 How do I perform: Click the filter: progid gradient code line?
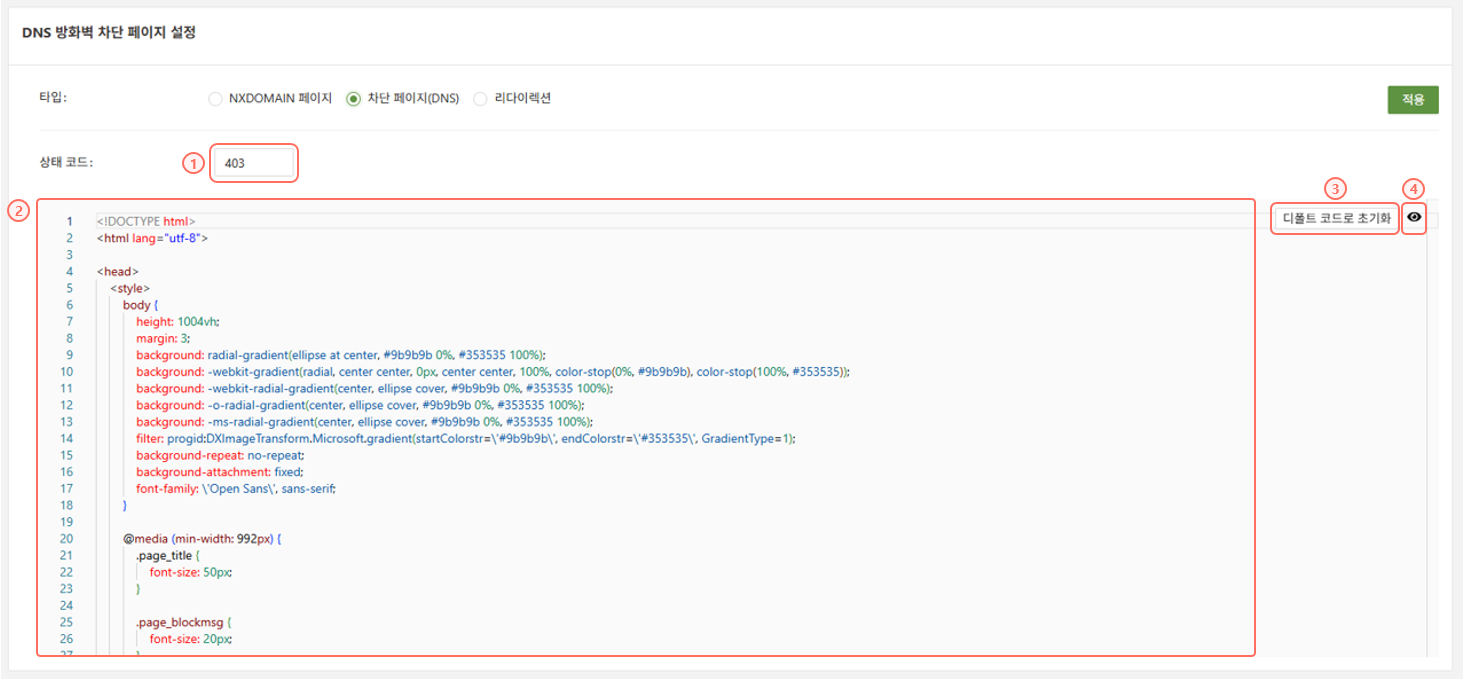pyautogui.click(x=465, y=438)
